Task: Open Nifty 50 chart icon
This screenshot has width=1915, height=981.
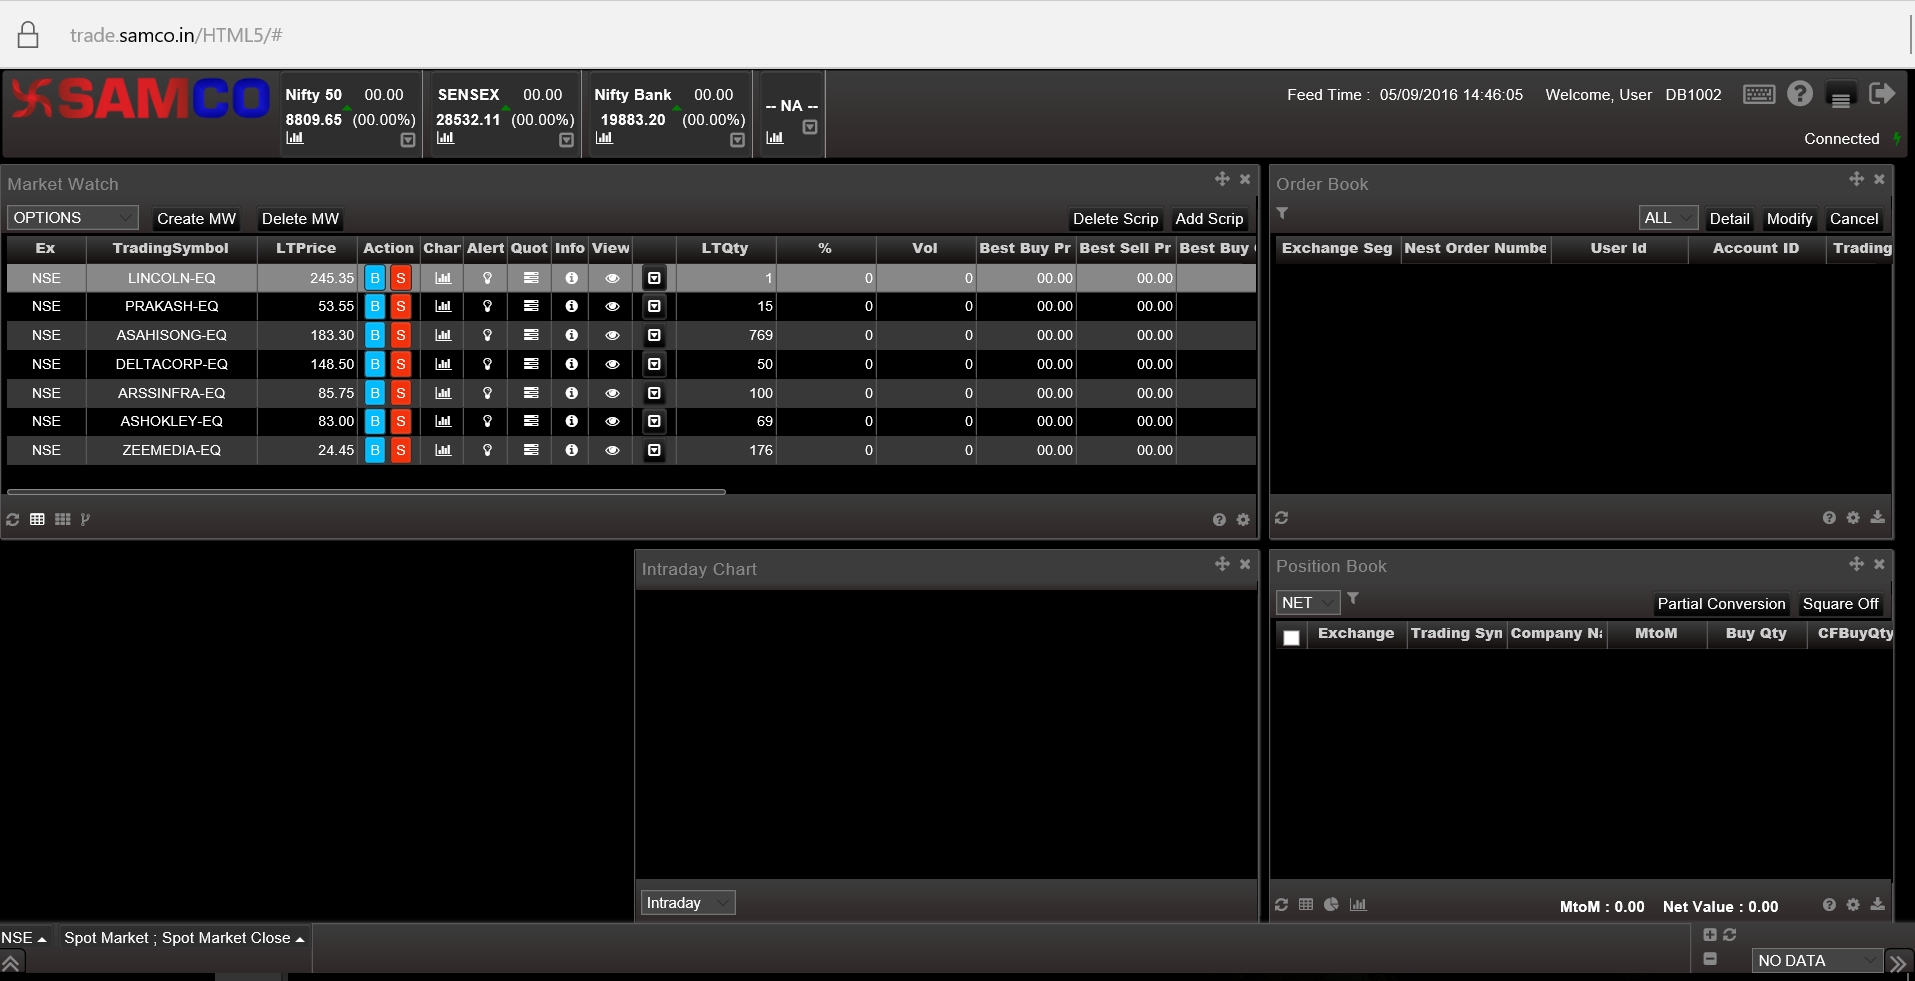Action: point(294,138)
